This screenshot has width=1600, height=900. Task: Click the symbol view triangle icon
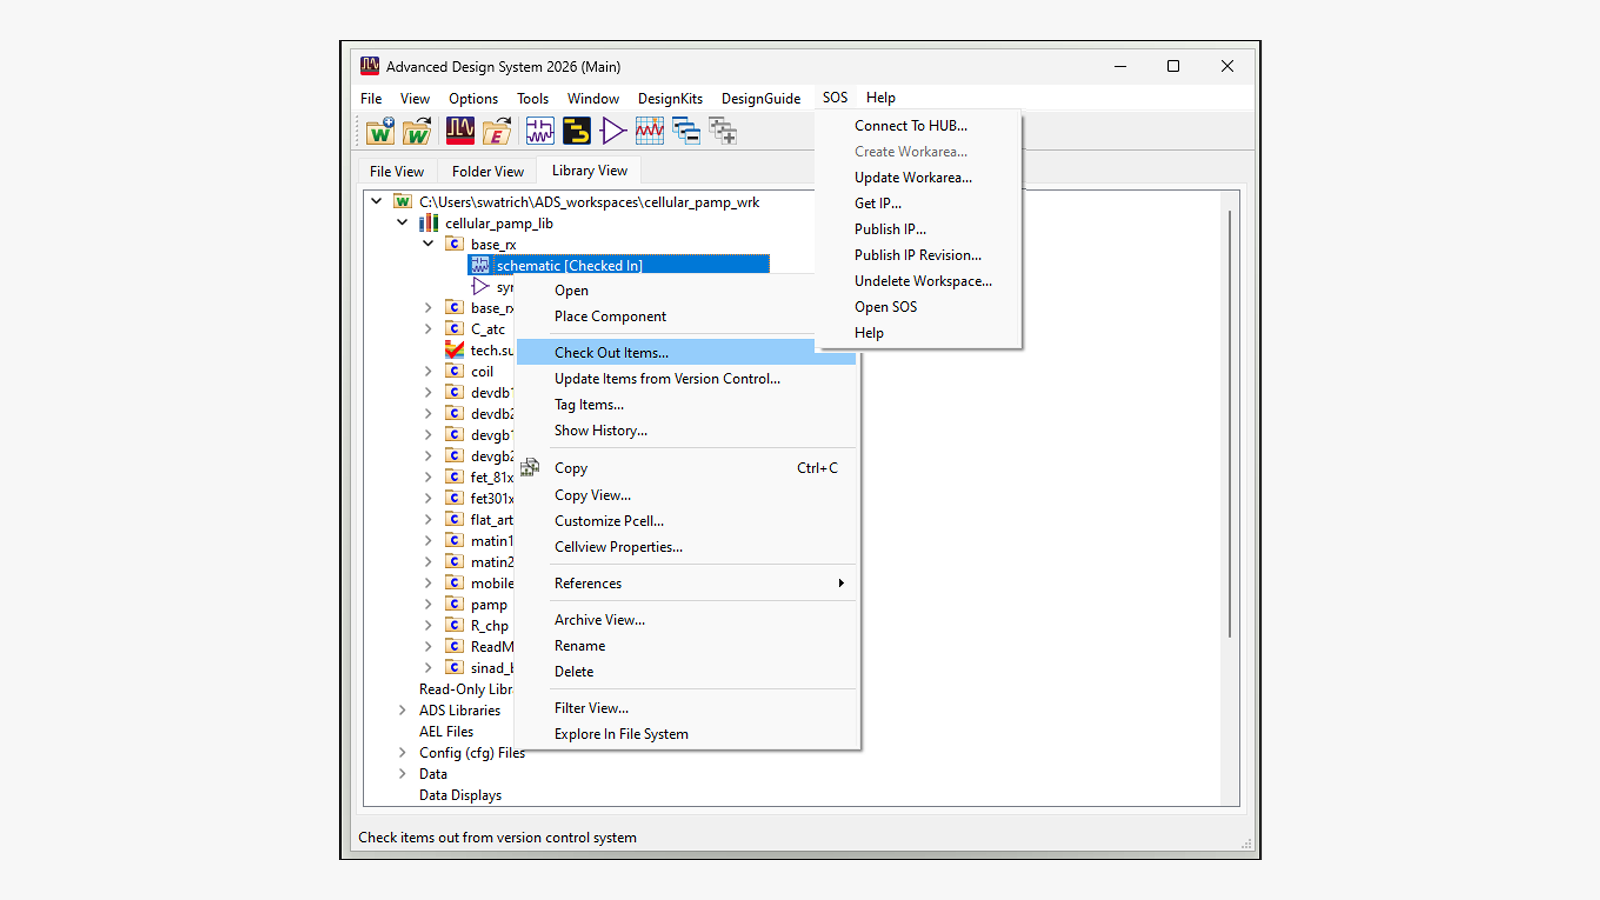click(x=480, y=286)
